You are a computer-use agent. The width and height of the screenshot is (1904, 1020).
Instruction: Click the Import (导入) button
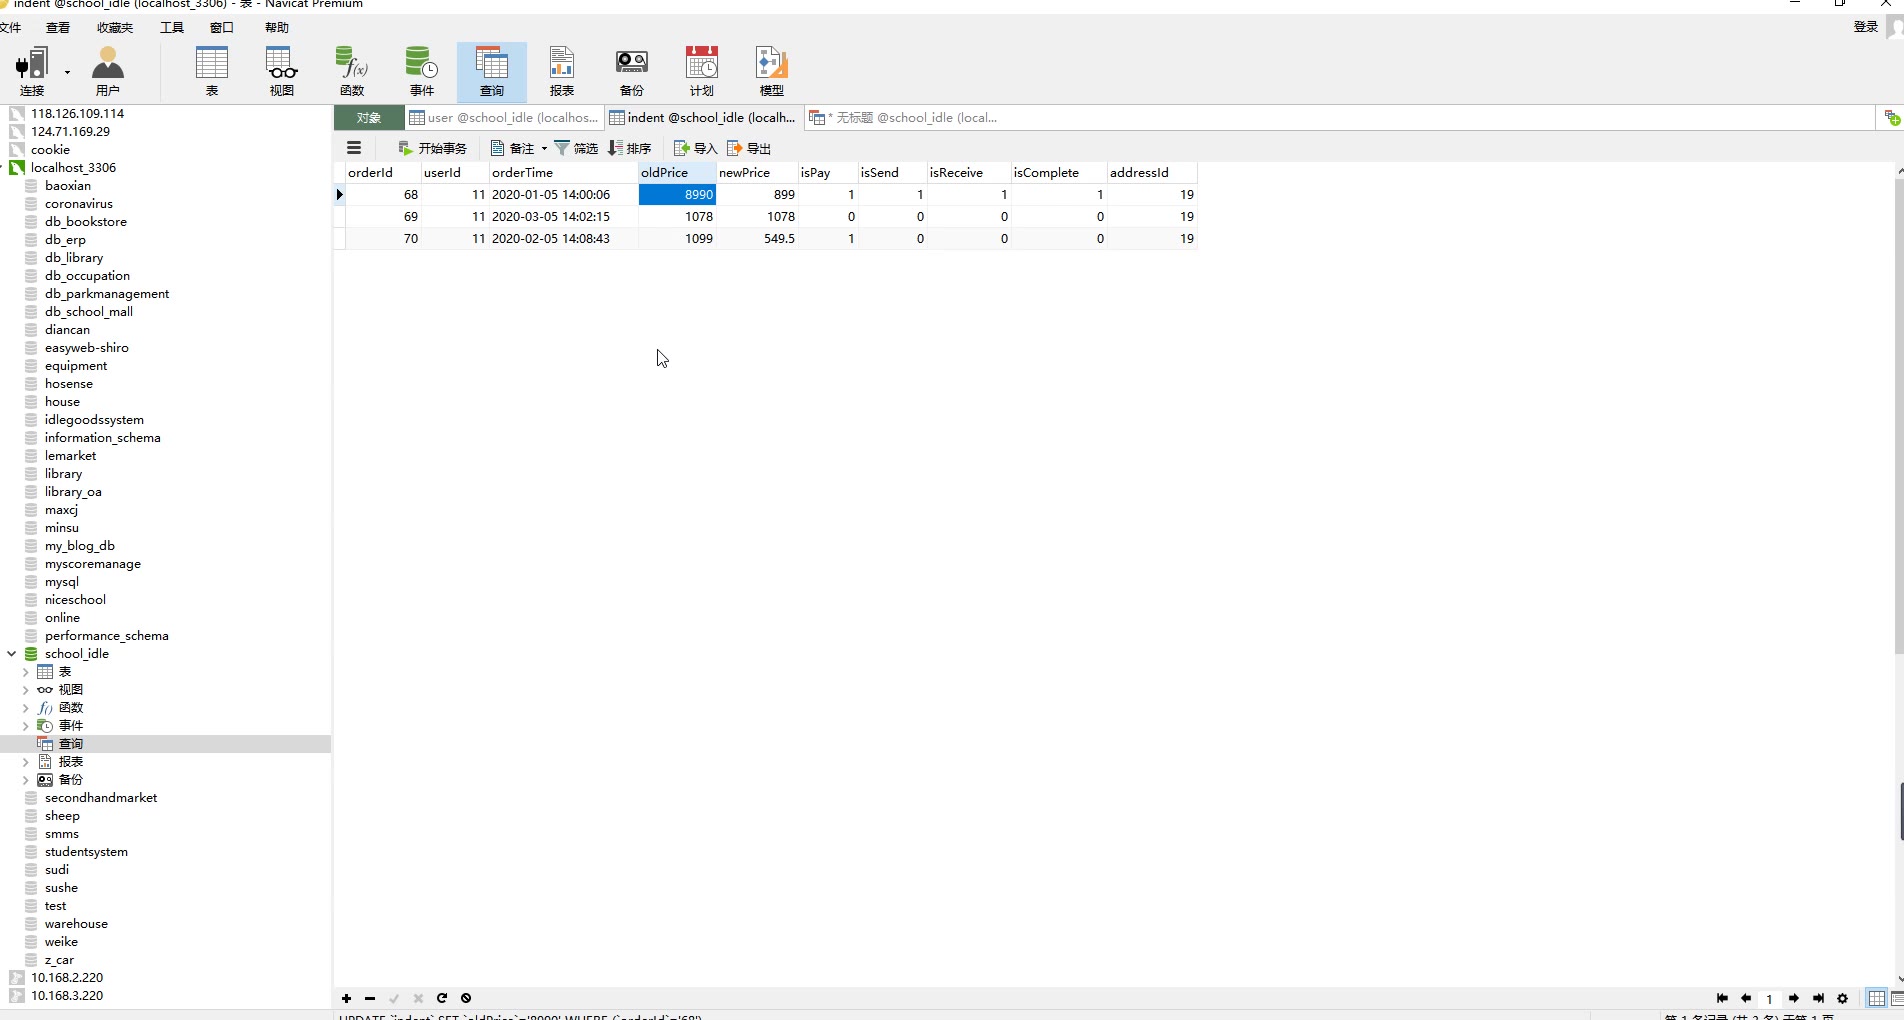pos(695,148)
